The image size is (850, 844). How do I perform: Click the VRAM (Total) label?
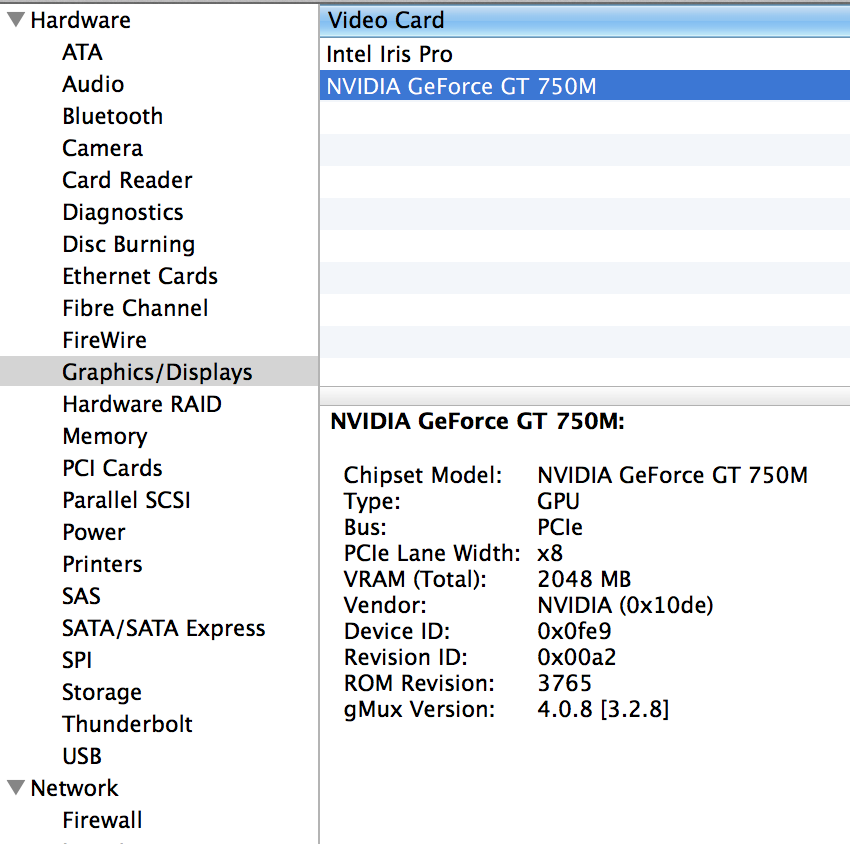[415, 579]
